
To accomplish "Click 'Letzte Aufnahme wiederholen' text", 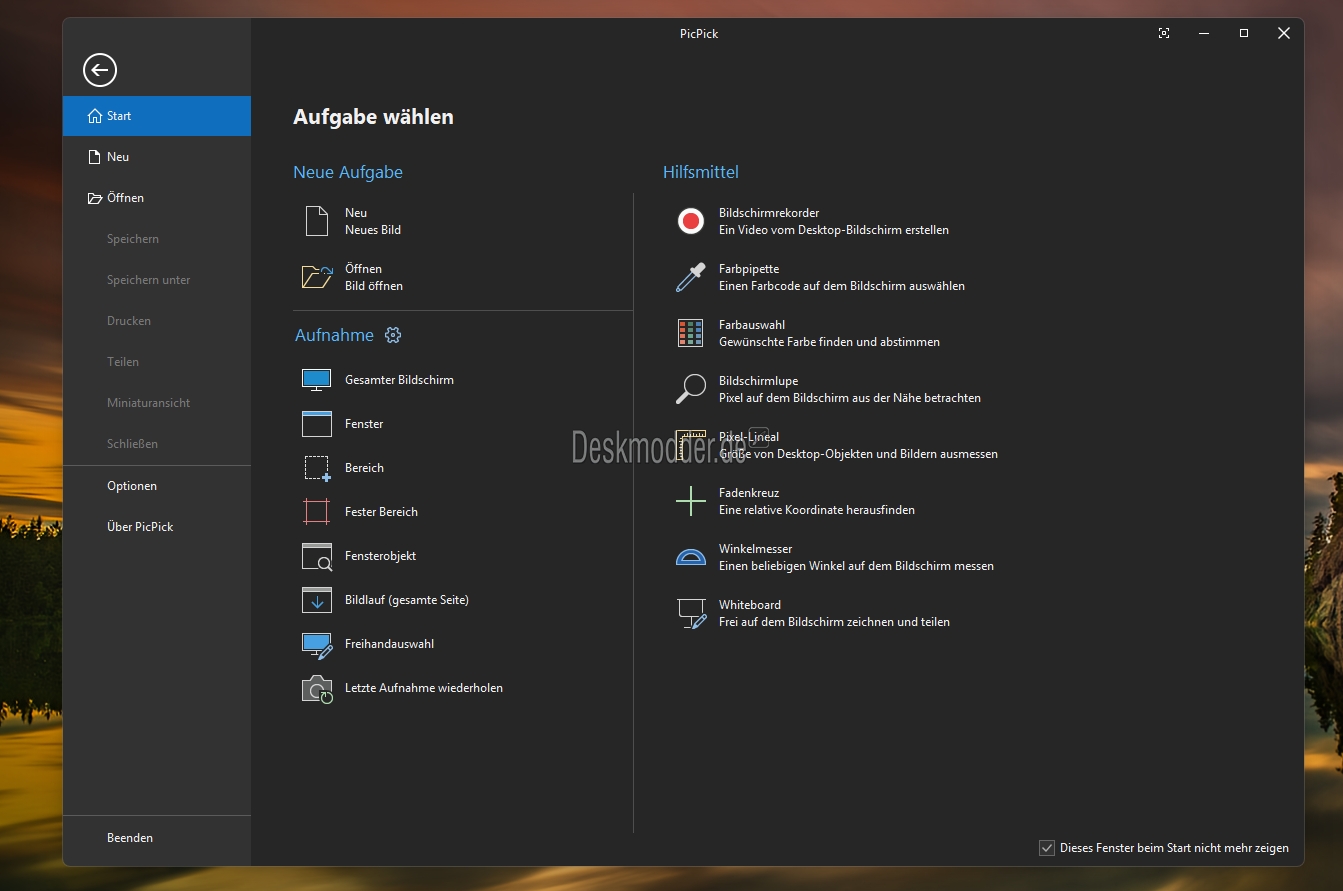I will point(424,688).
